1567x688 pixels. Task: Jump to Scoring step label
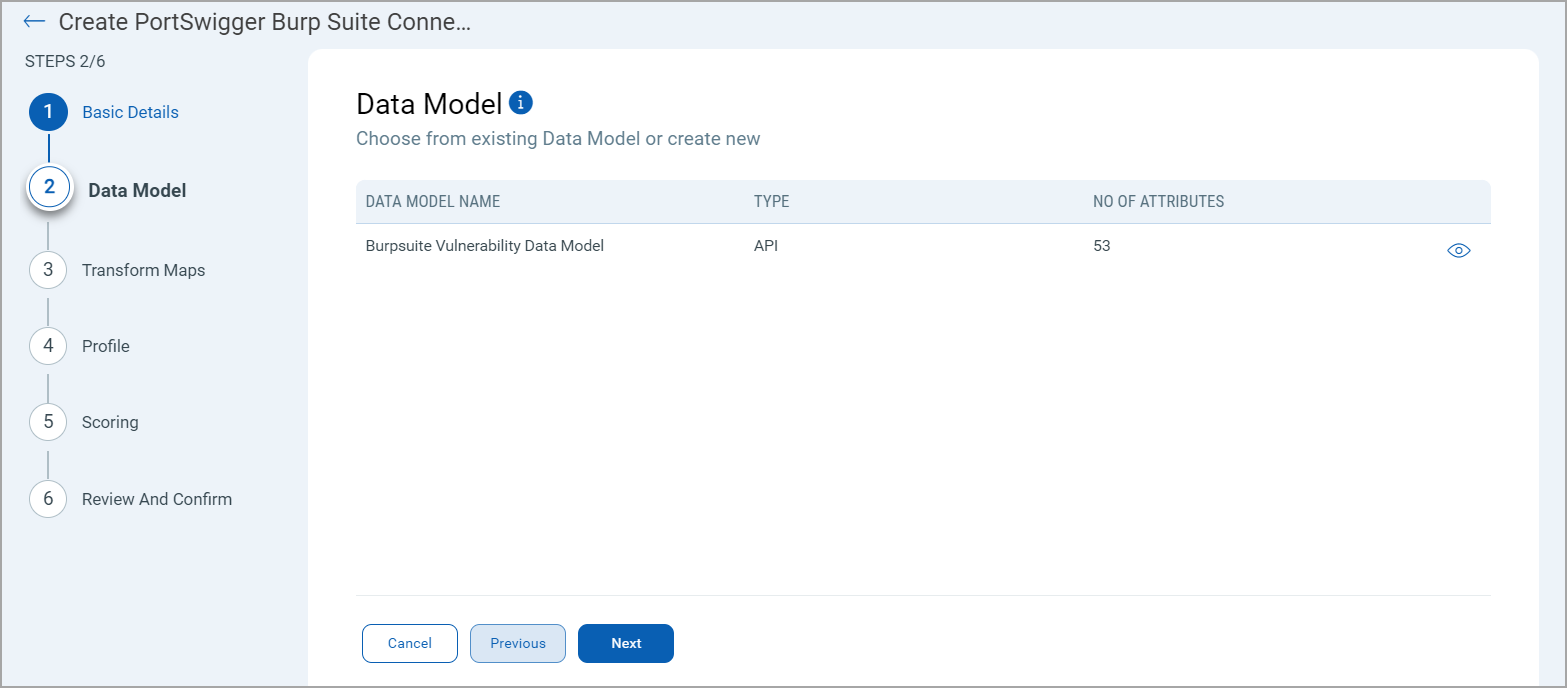(x=110, y=422)
